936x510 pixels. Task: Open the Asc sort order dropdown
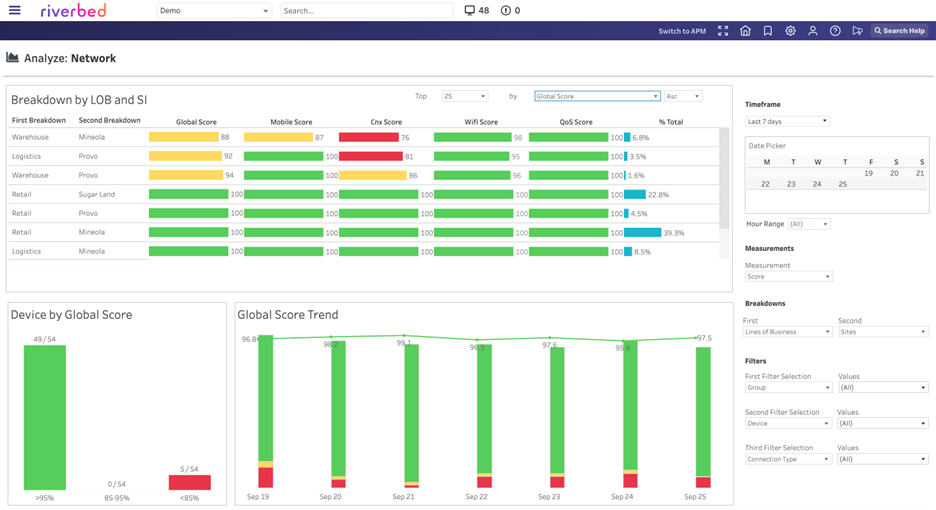tap(683, 97)
